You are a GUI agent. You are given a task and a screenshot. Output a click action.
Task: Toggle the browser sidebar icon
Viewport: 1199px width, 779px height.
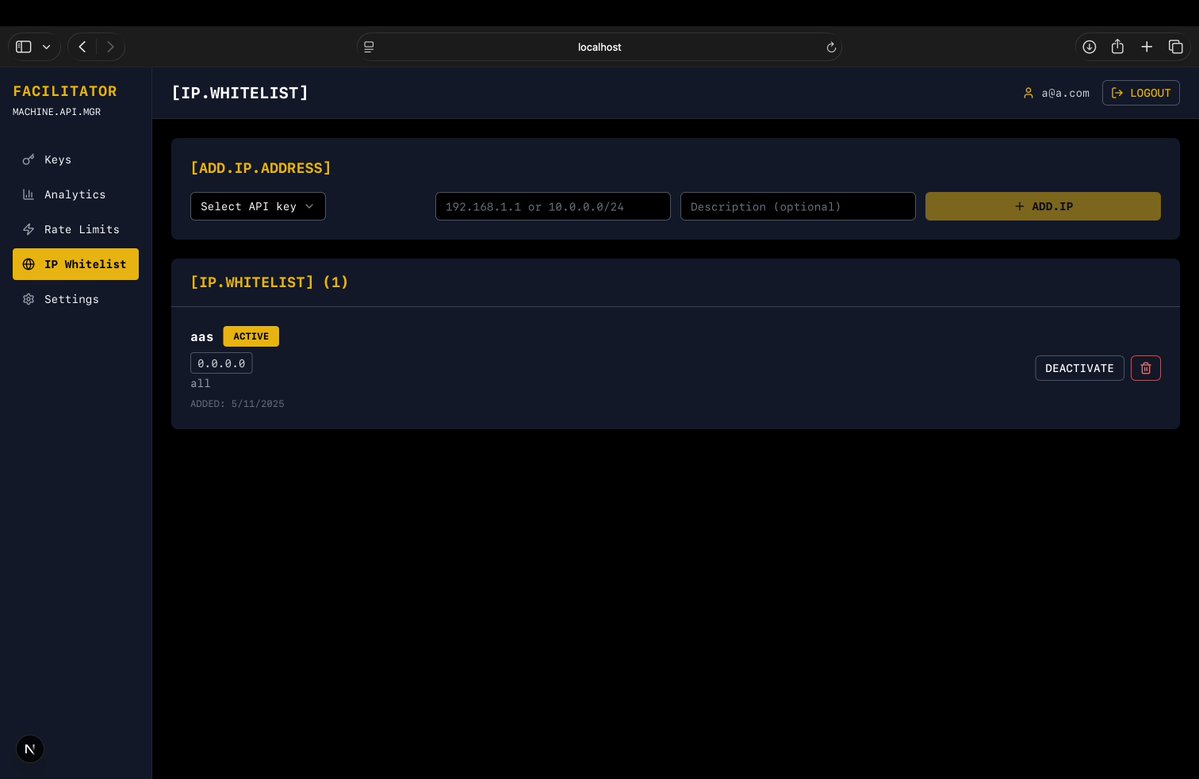24,47
